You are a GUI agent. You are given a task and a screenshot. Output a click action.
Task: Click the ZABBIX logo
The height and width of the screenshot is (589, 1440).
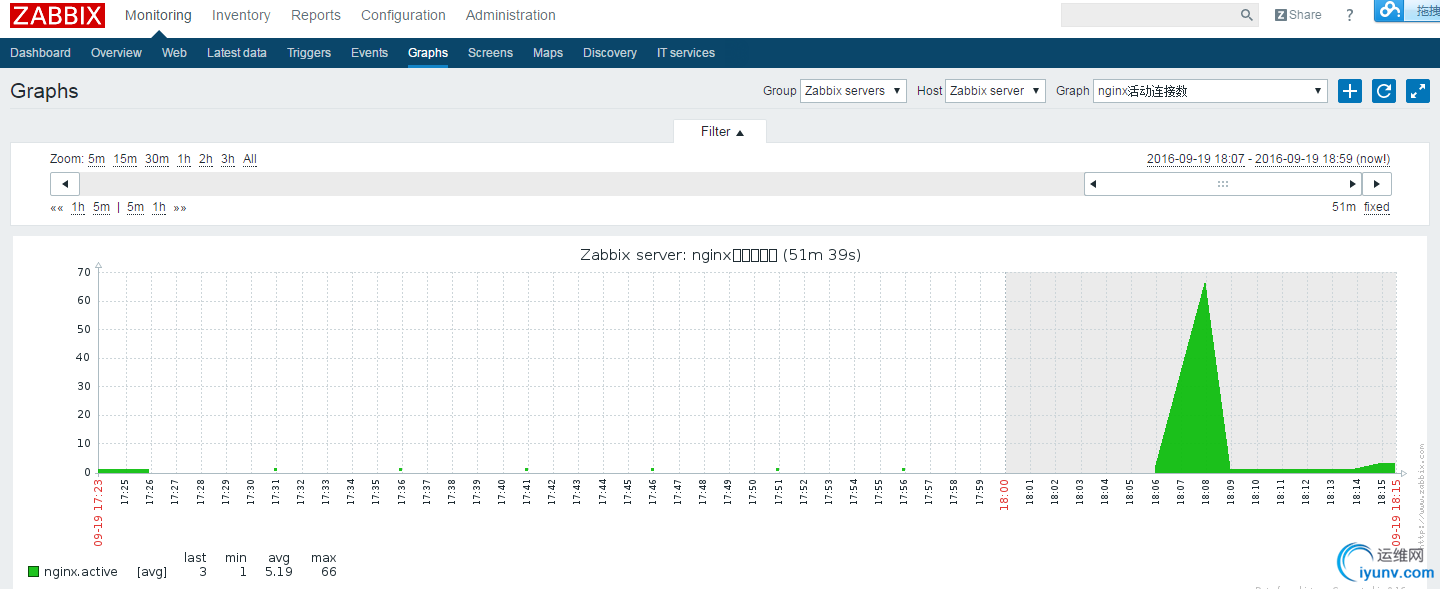coord(57,15)
